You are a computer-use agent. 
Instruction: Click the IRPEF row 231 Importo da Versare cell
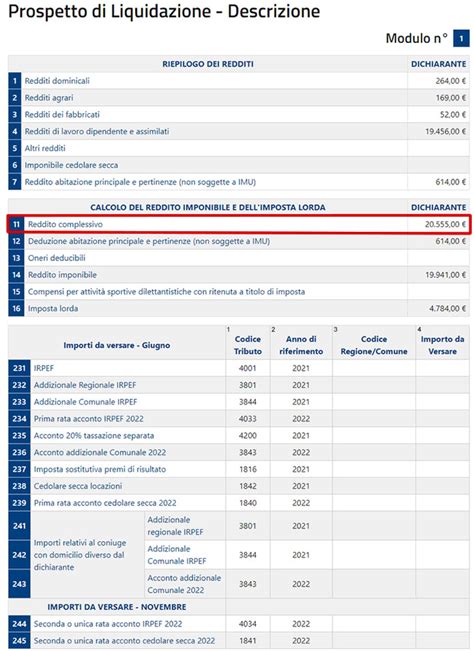442,368
